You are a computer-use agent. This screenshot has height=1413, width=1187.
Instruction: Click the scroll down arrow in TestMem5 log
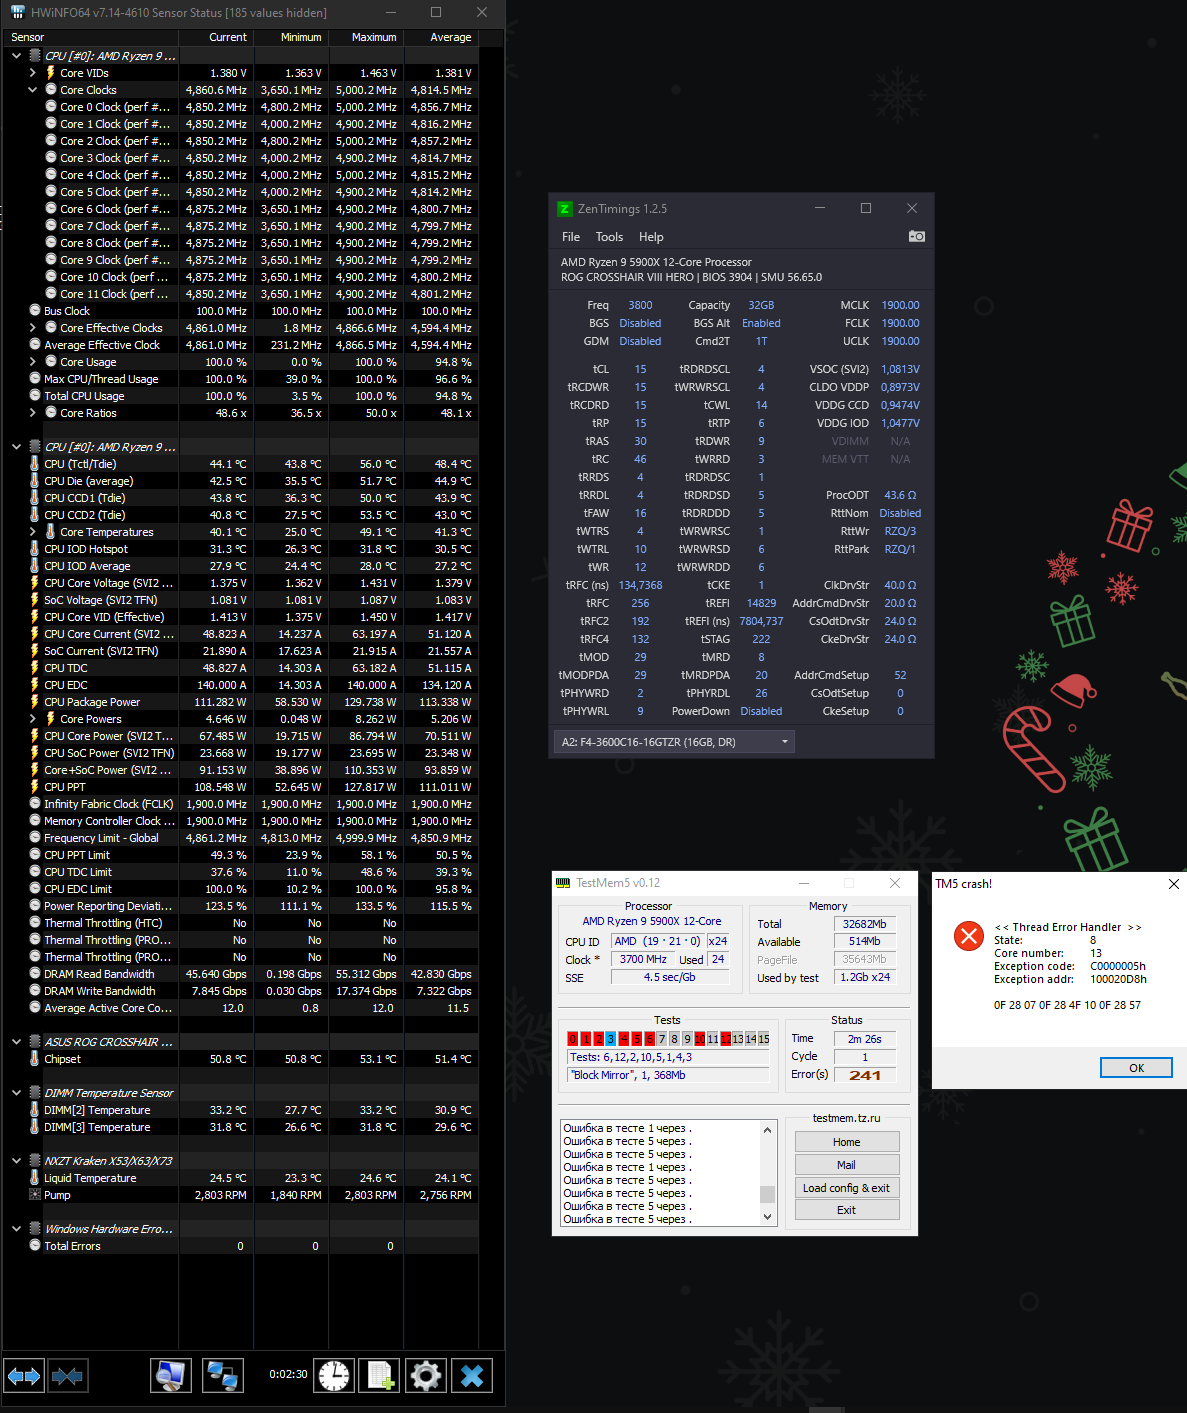tap(768, 1217)
